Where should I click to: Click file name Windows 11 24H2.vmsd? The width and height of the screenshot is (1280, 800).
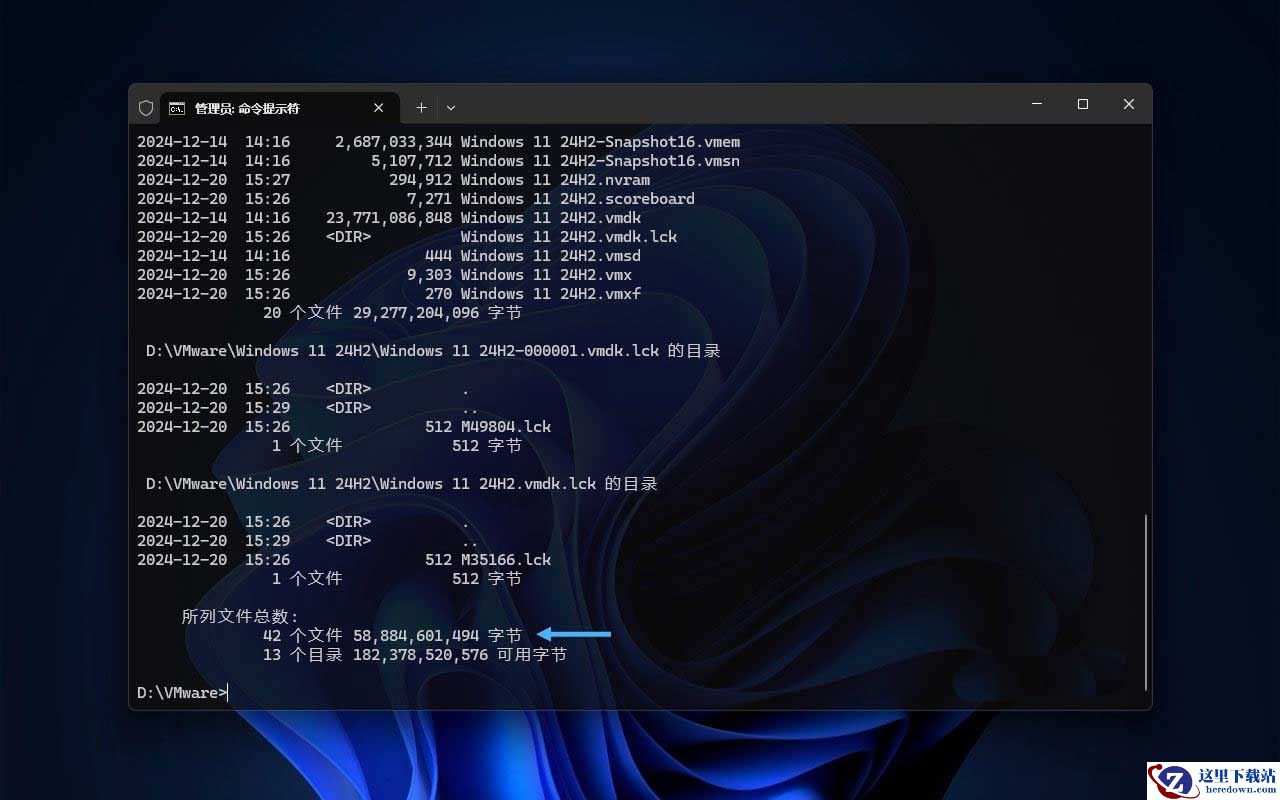[551, 256]
